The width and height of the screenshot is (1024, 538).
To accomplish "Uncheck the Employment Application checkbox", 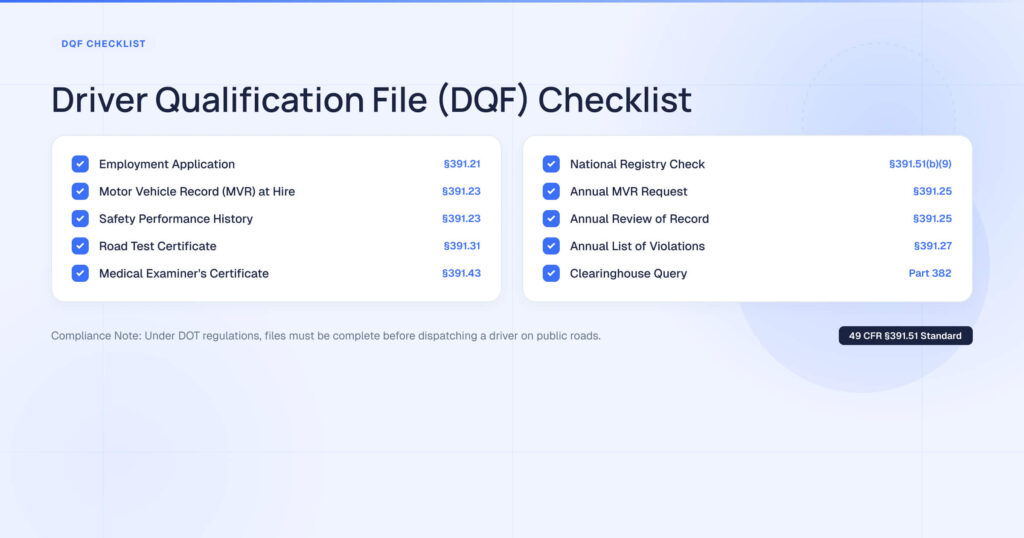I will 80,164.
